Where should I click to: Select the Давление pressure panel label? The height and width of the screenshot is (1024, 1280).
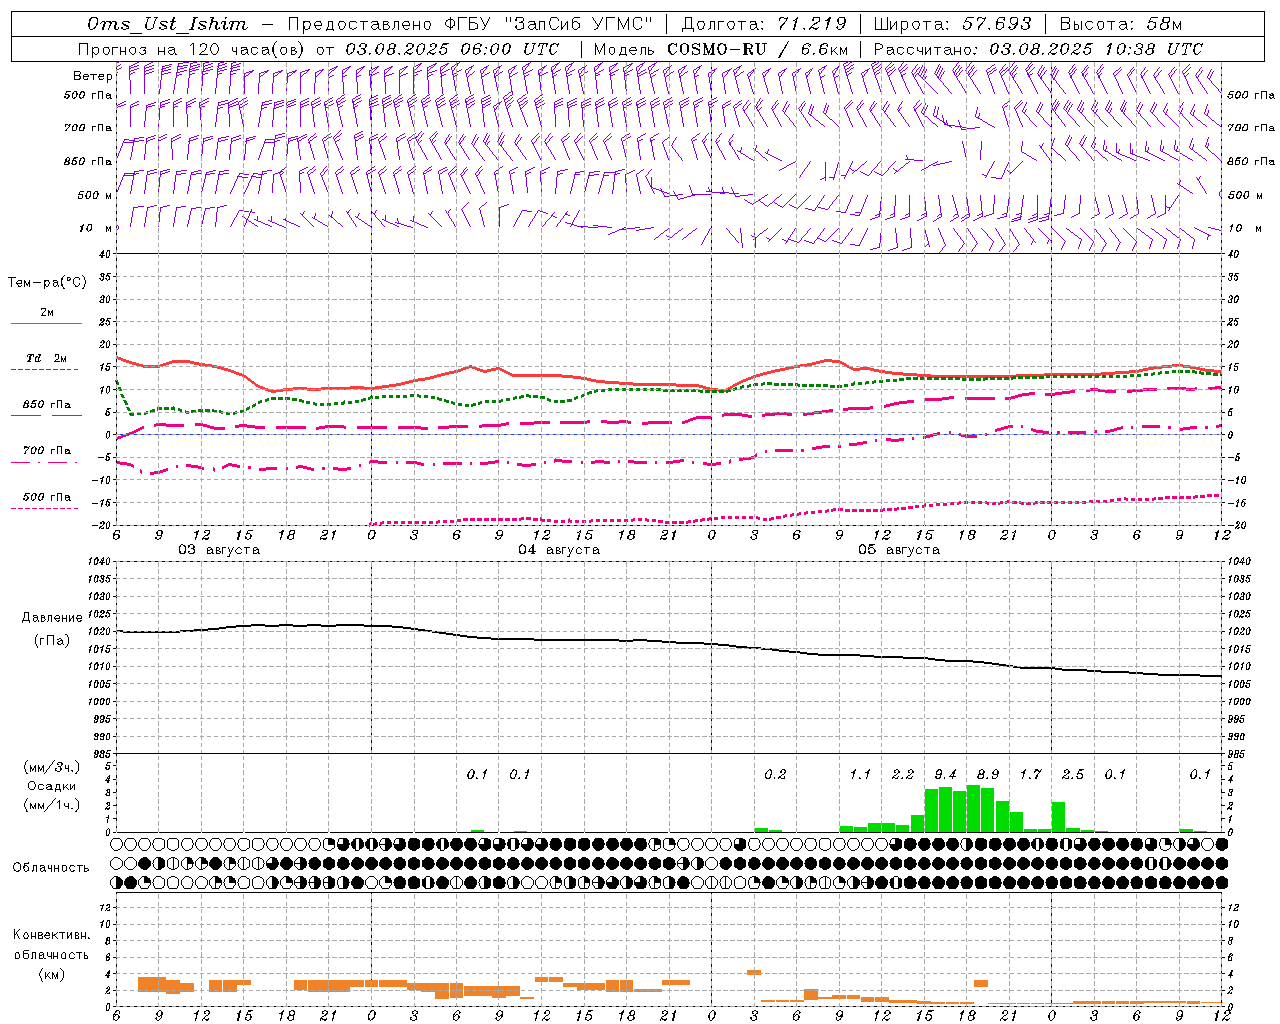click(52, 618)
